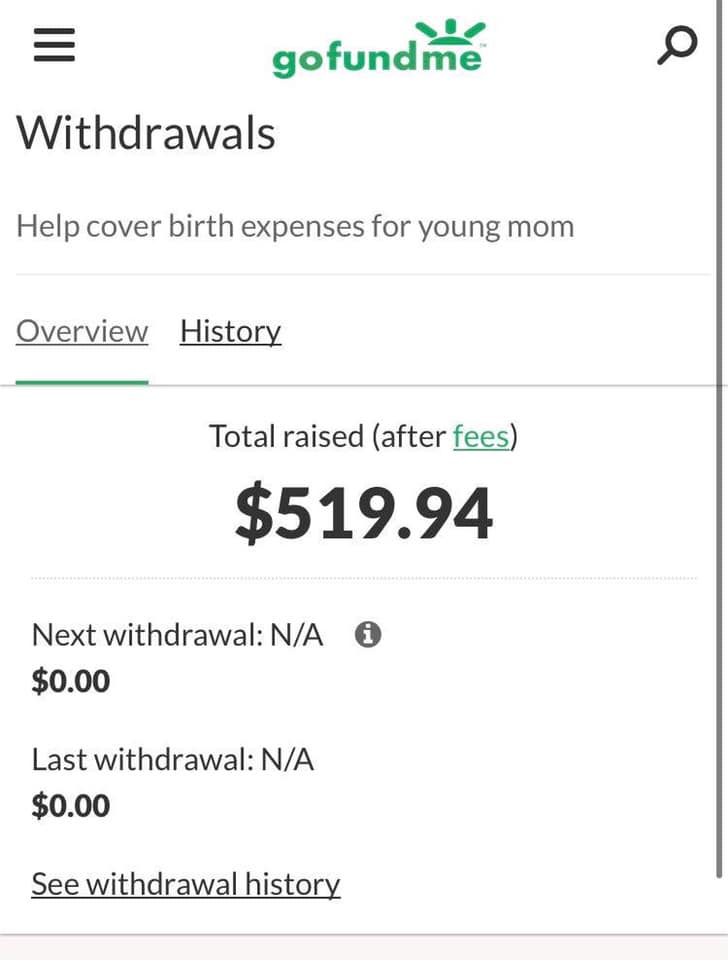Click the 'Total raised (after' label text
Screen dimensions: 728x960
pos(328,436)
